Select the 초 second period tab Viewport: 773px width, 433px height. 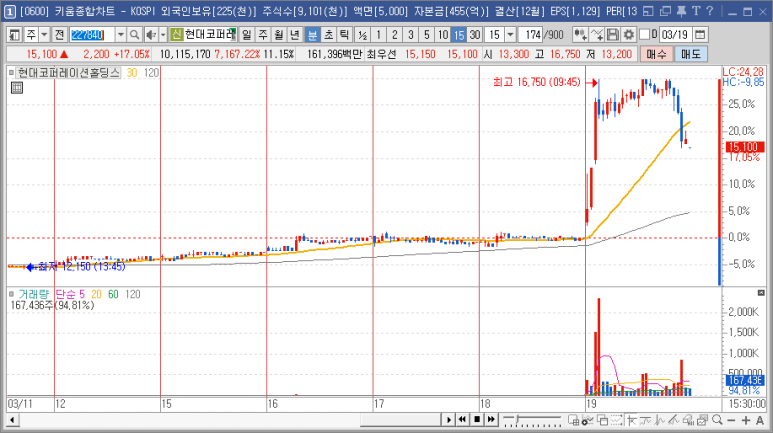tap(328, 35)
